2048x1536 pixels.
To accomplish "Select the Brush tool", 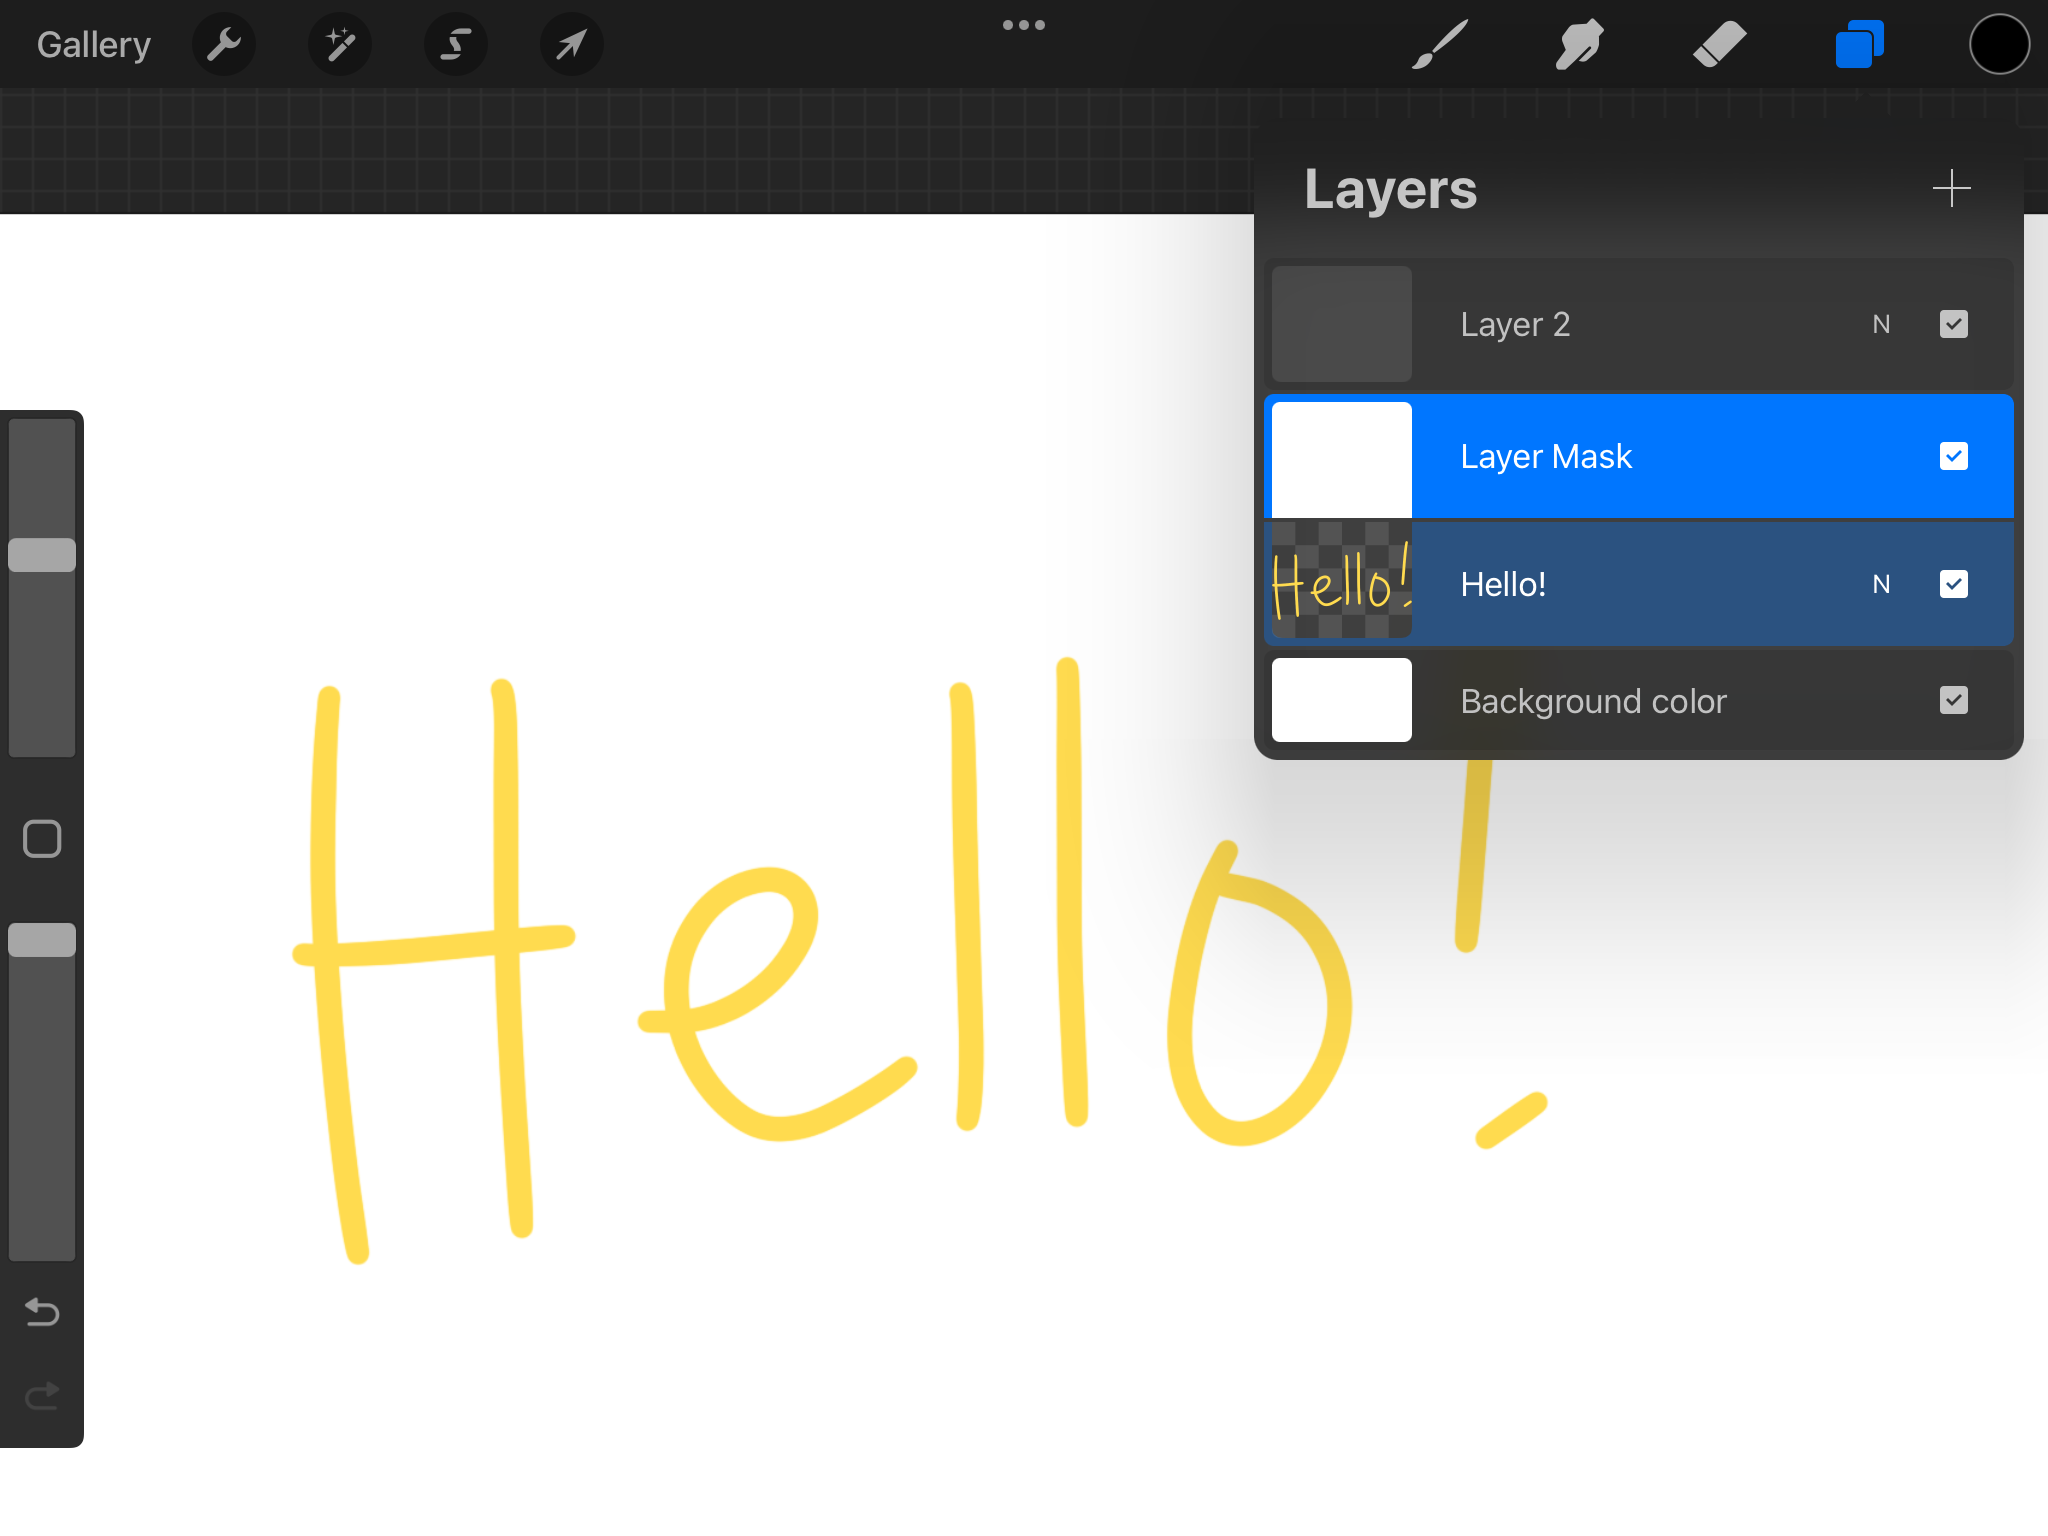I will point(1440,45).
